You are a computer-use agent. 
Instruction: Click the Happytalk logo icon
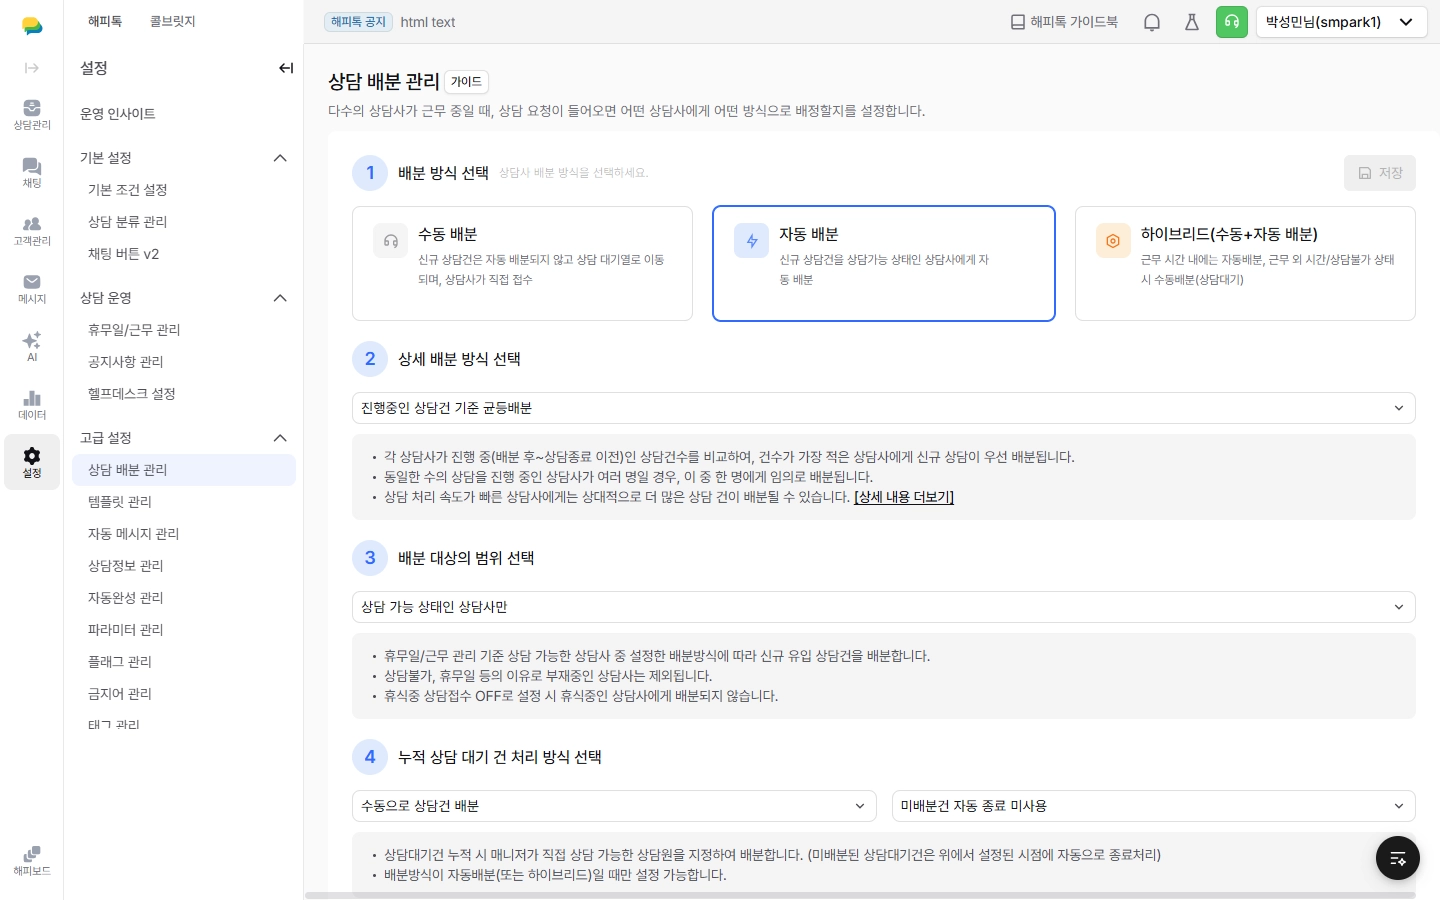tap(32, 26)
